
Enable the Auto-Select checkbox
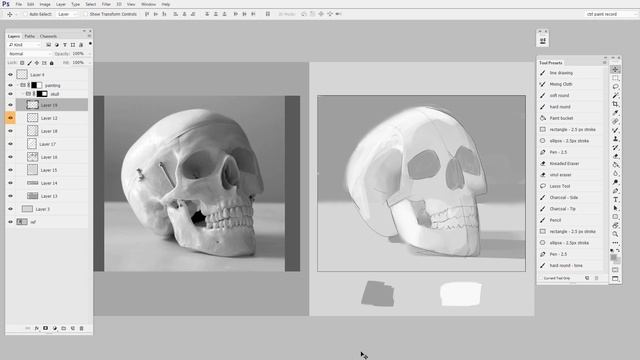pyautogui.click(x=25, y=14)
